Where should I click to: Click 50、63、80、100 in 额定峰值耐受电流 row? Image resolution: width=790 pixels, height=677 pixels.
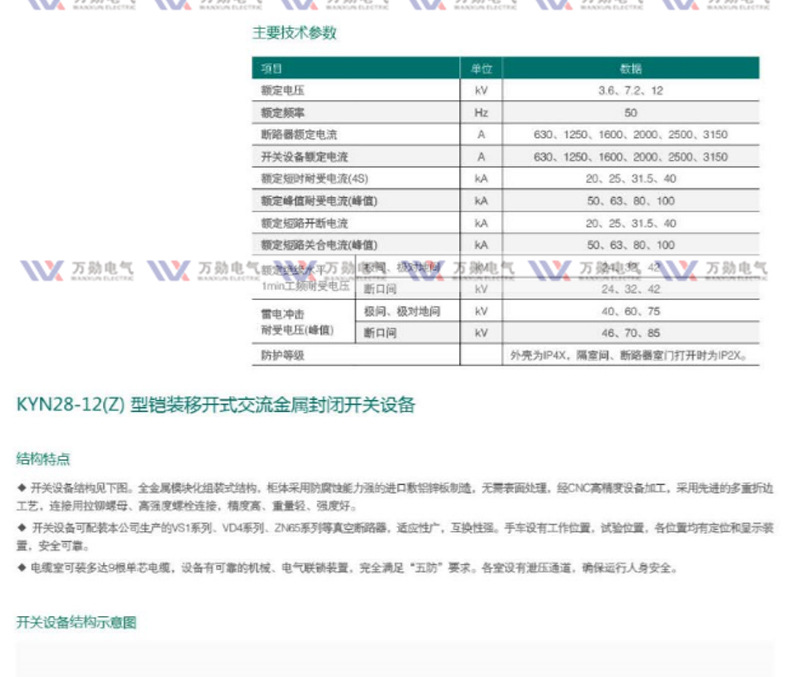click(x=631, y=201)
